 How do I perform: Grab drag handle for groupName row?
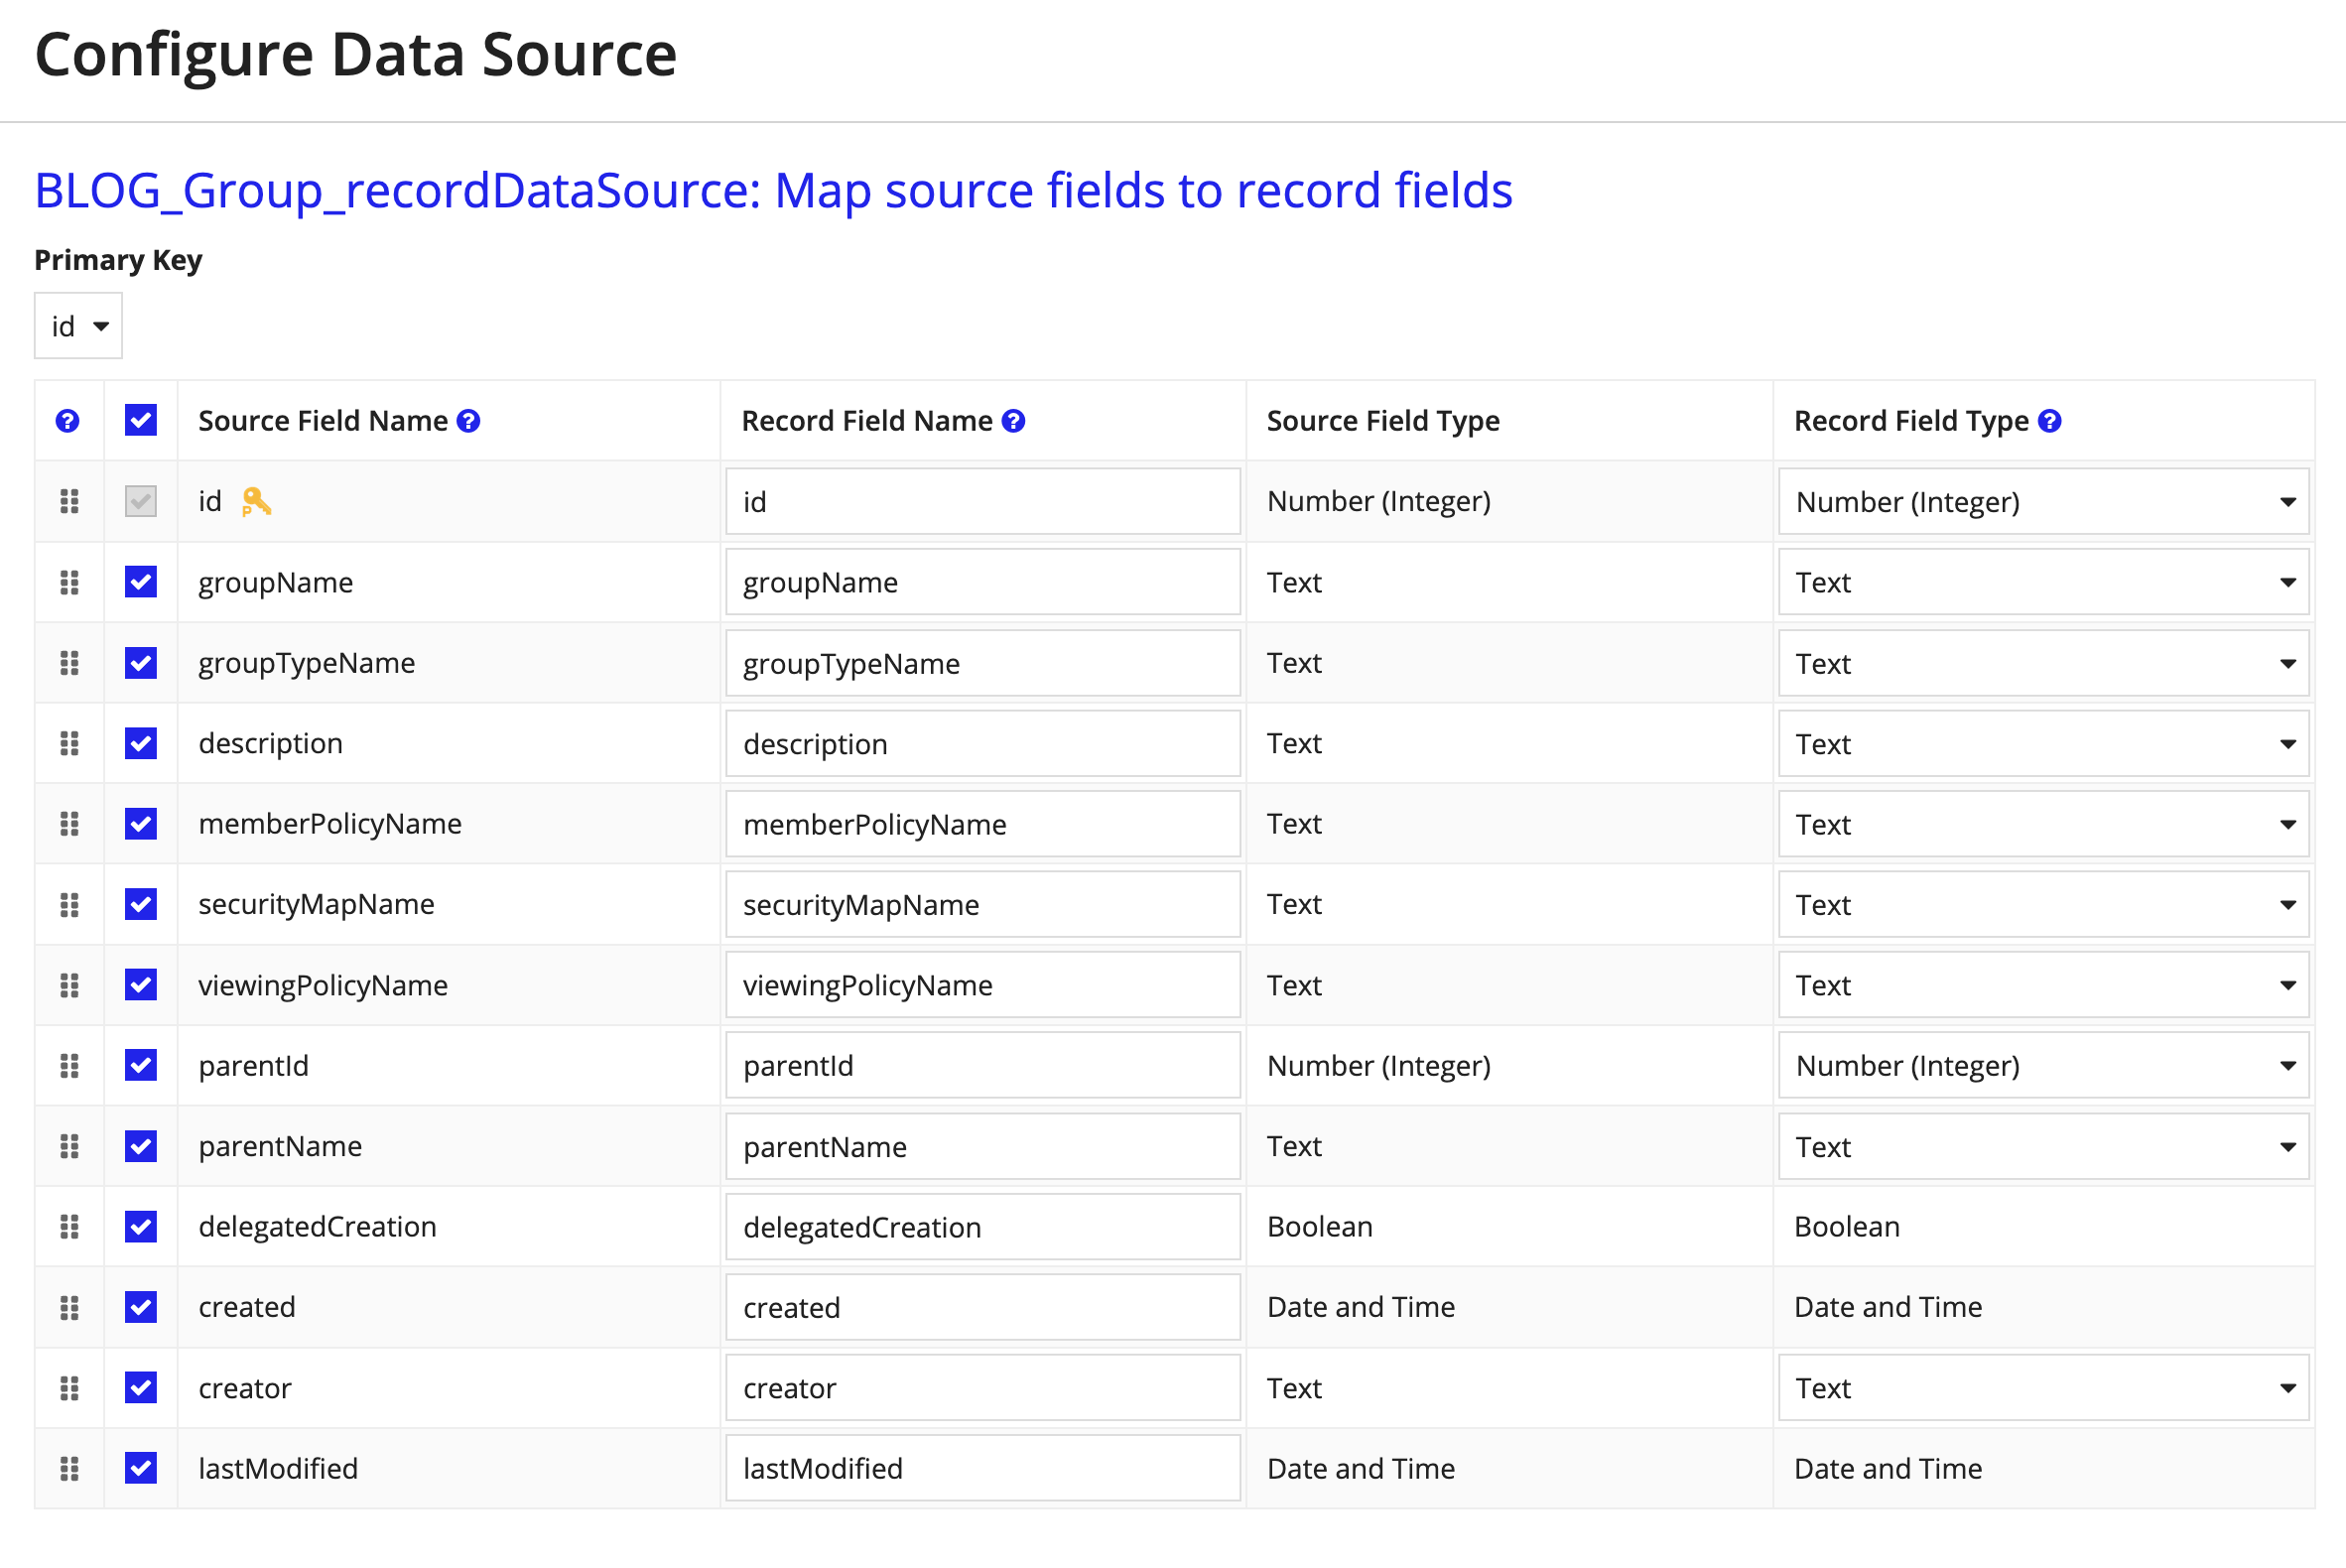[x=69, y=582]
